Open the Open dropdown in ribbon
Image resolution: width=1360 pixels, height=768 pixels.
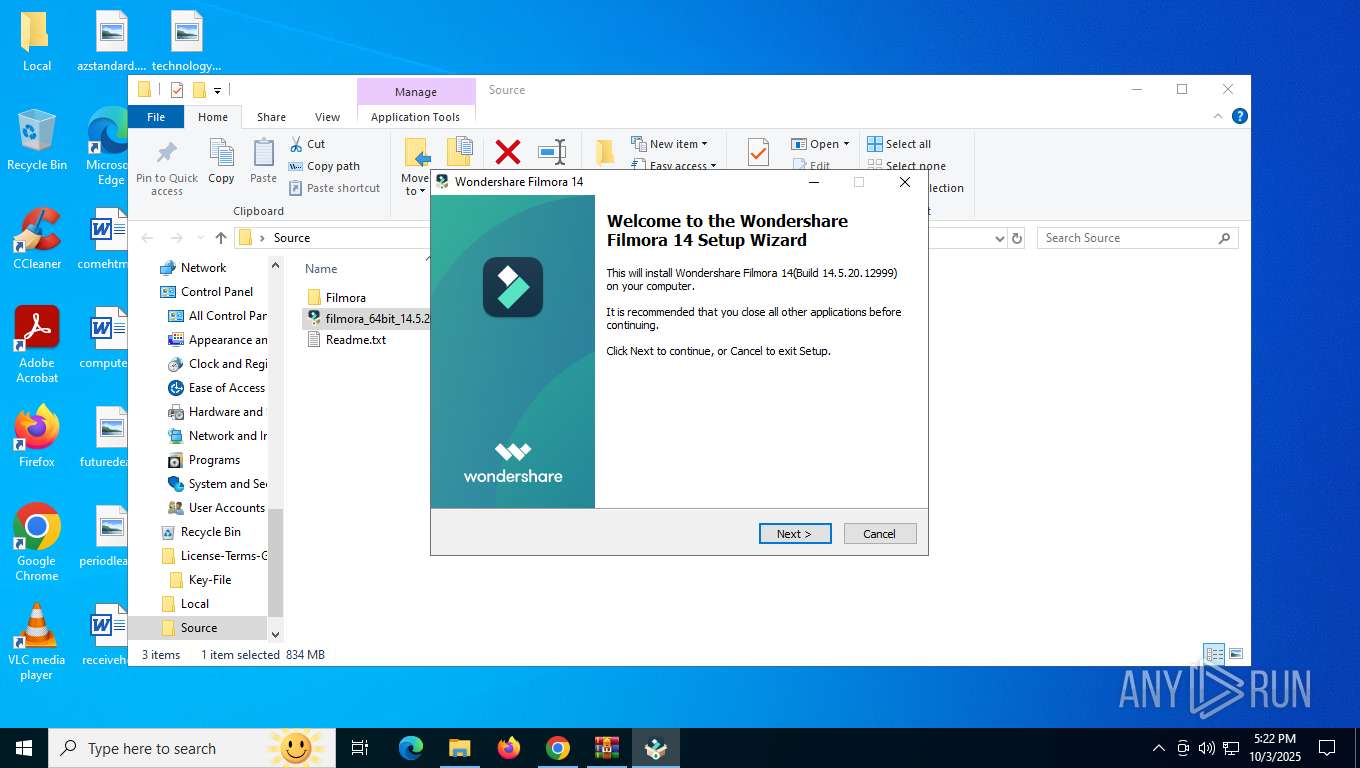(820, 144)
